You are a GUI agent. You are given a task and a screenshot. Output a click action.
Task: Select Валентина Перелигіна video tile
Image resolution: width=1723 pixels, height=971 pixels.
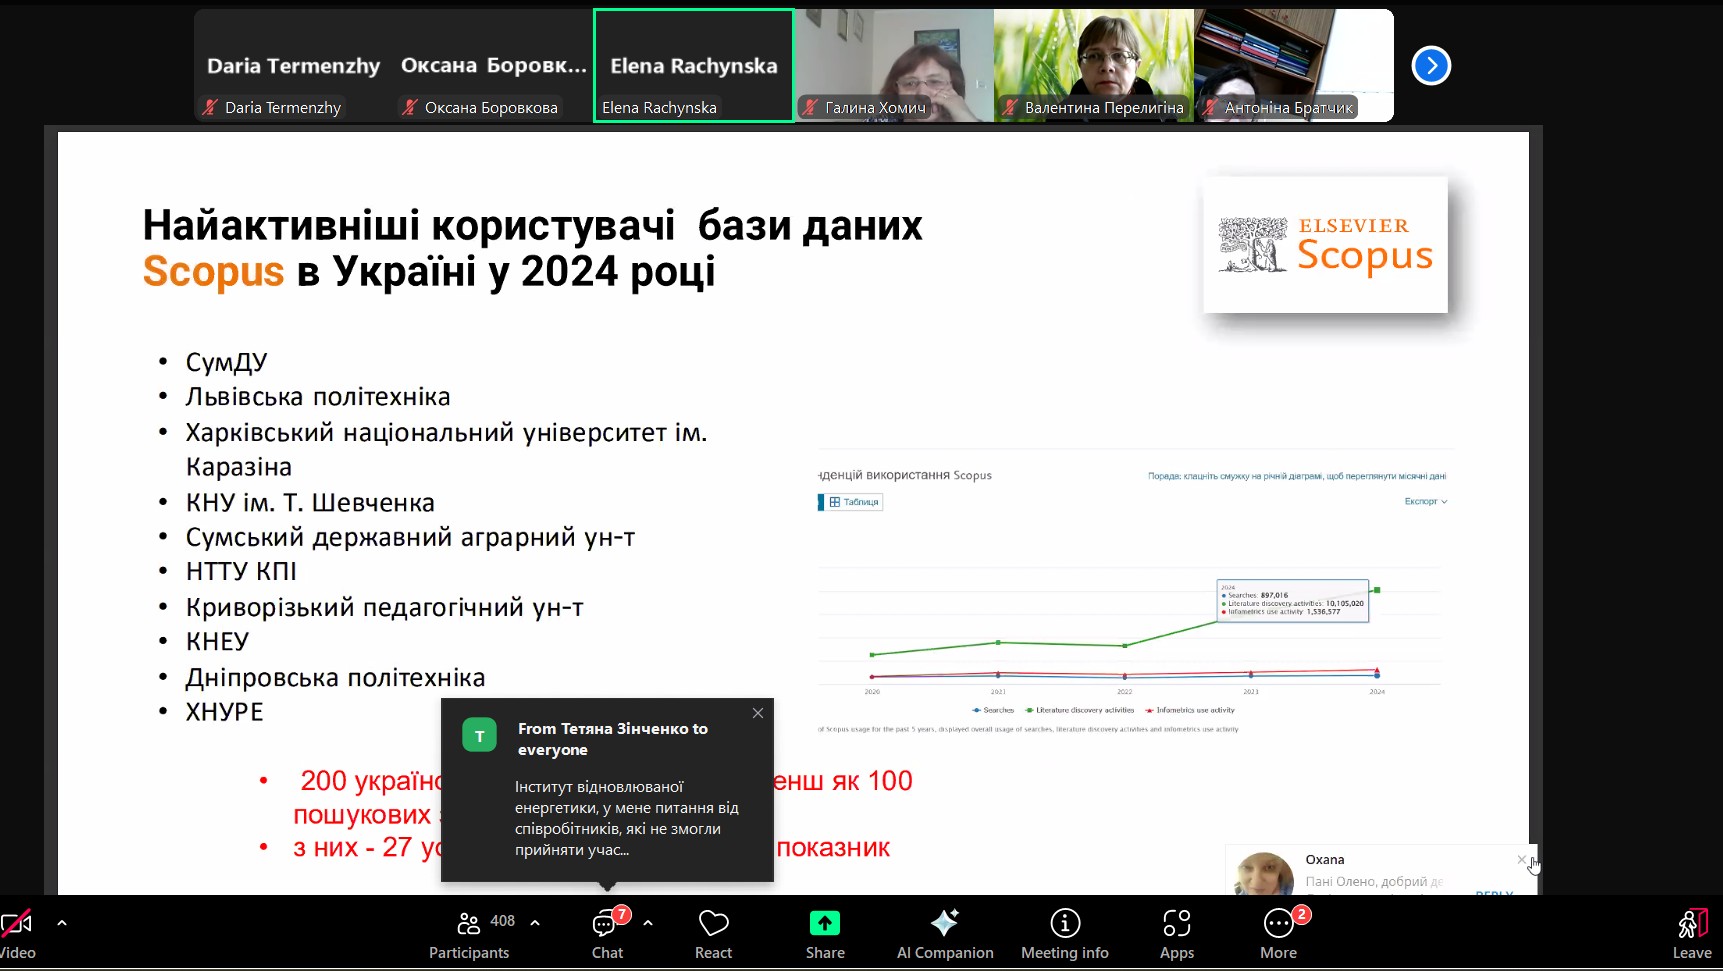click(x=1094, y=66)
